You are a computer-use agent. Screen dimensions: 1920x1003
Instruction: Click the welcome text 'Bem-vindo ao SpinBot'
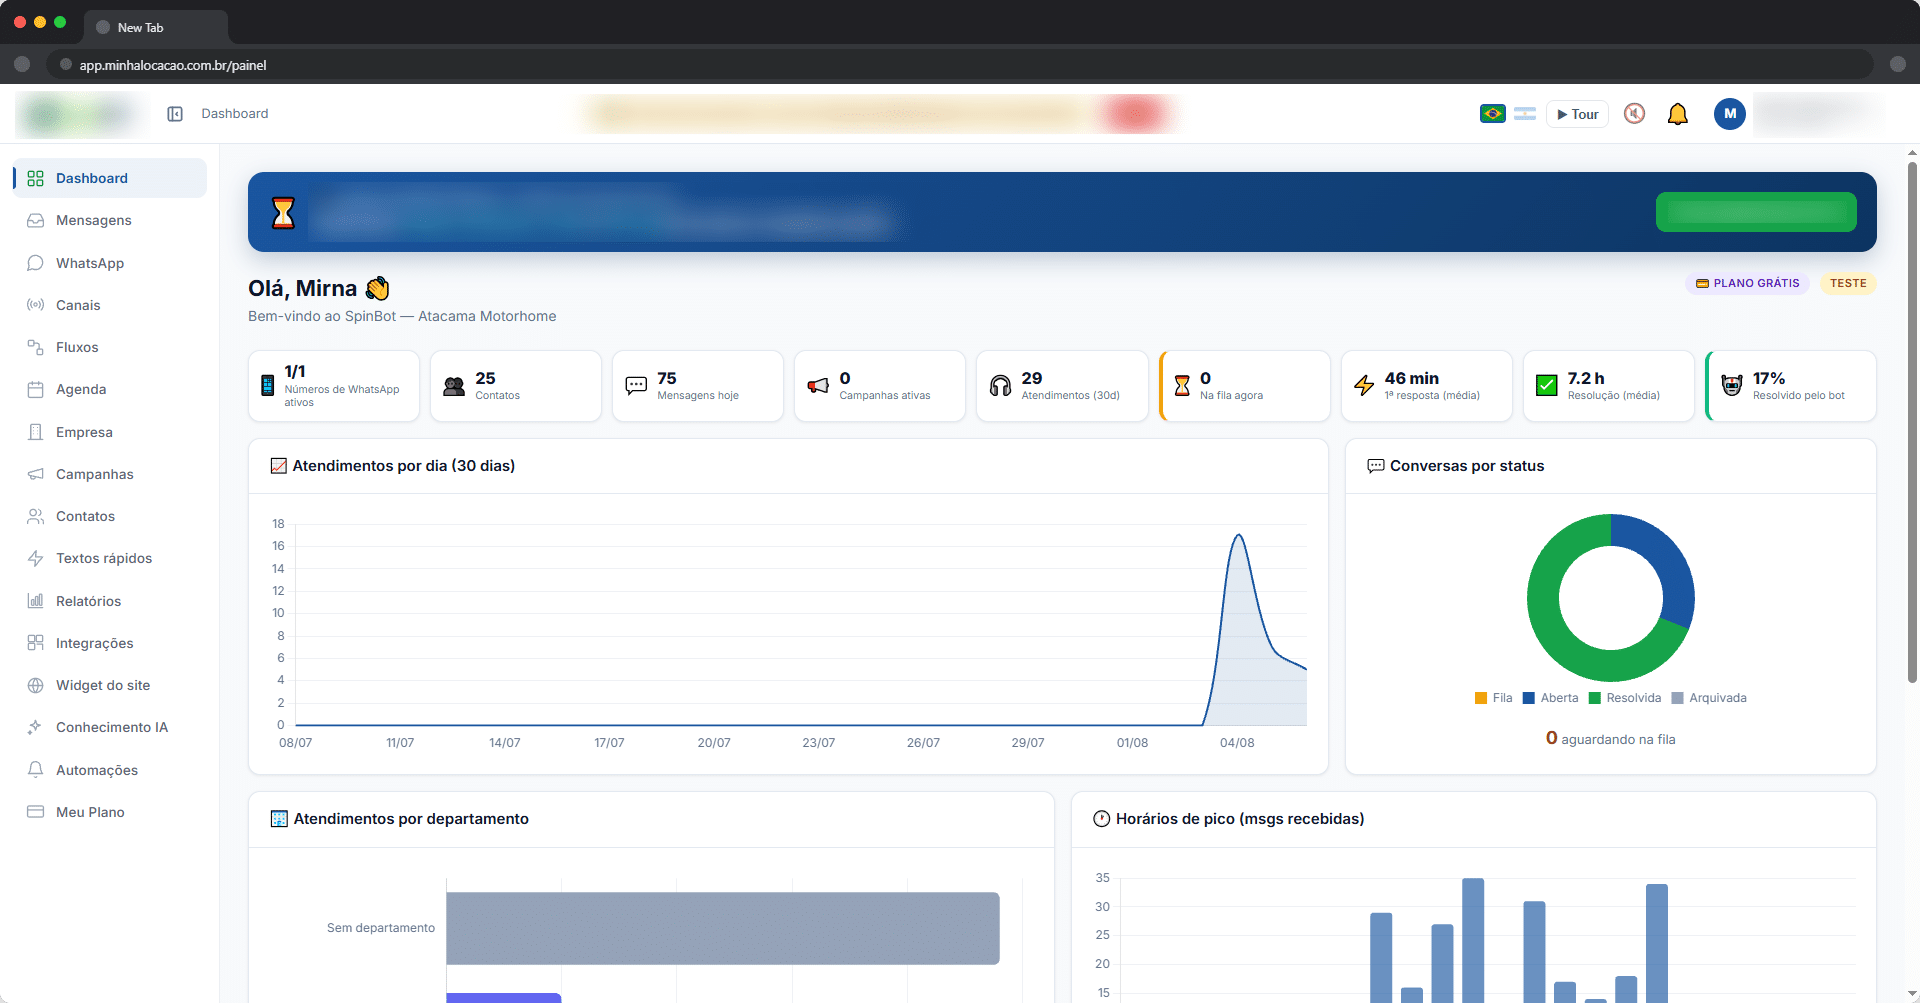tap(322, 316)
